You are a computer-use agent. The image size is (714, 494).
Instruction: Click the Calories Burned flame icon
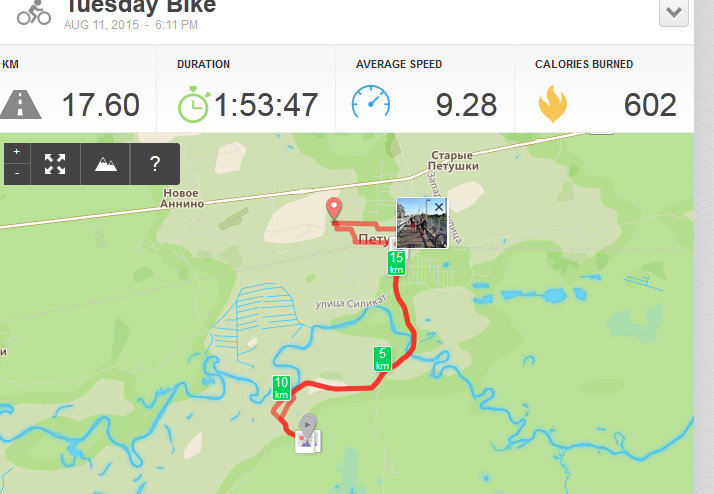553,104
